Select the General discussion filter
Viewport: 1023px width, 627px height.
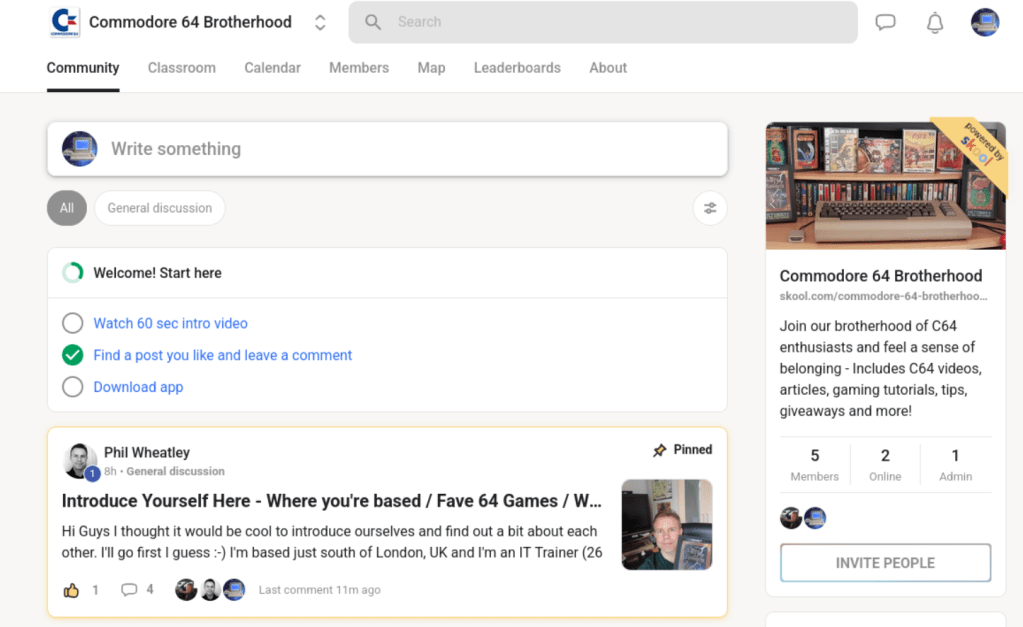(x=160, y=208)
